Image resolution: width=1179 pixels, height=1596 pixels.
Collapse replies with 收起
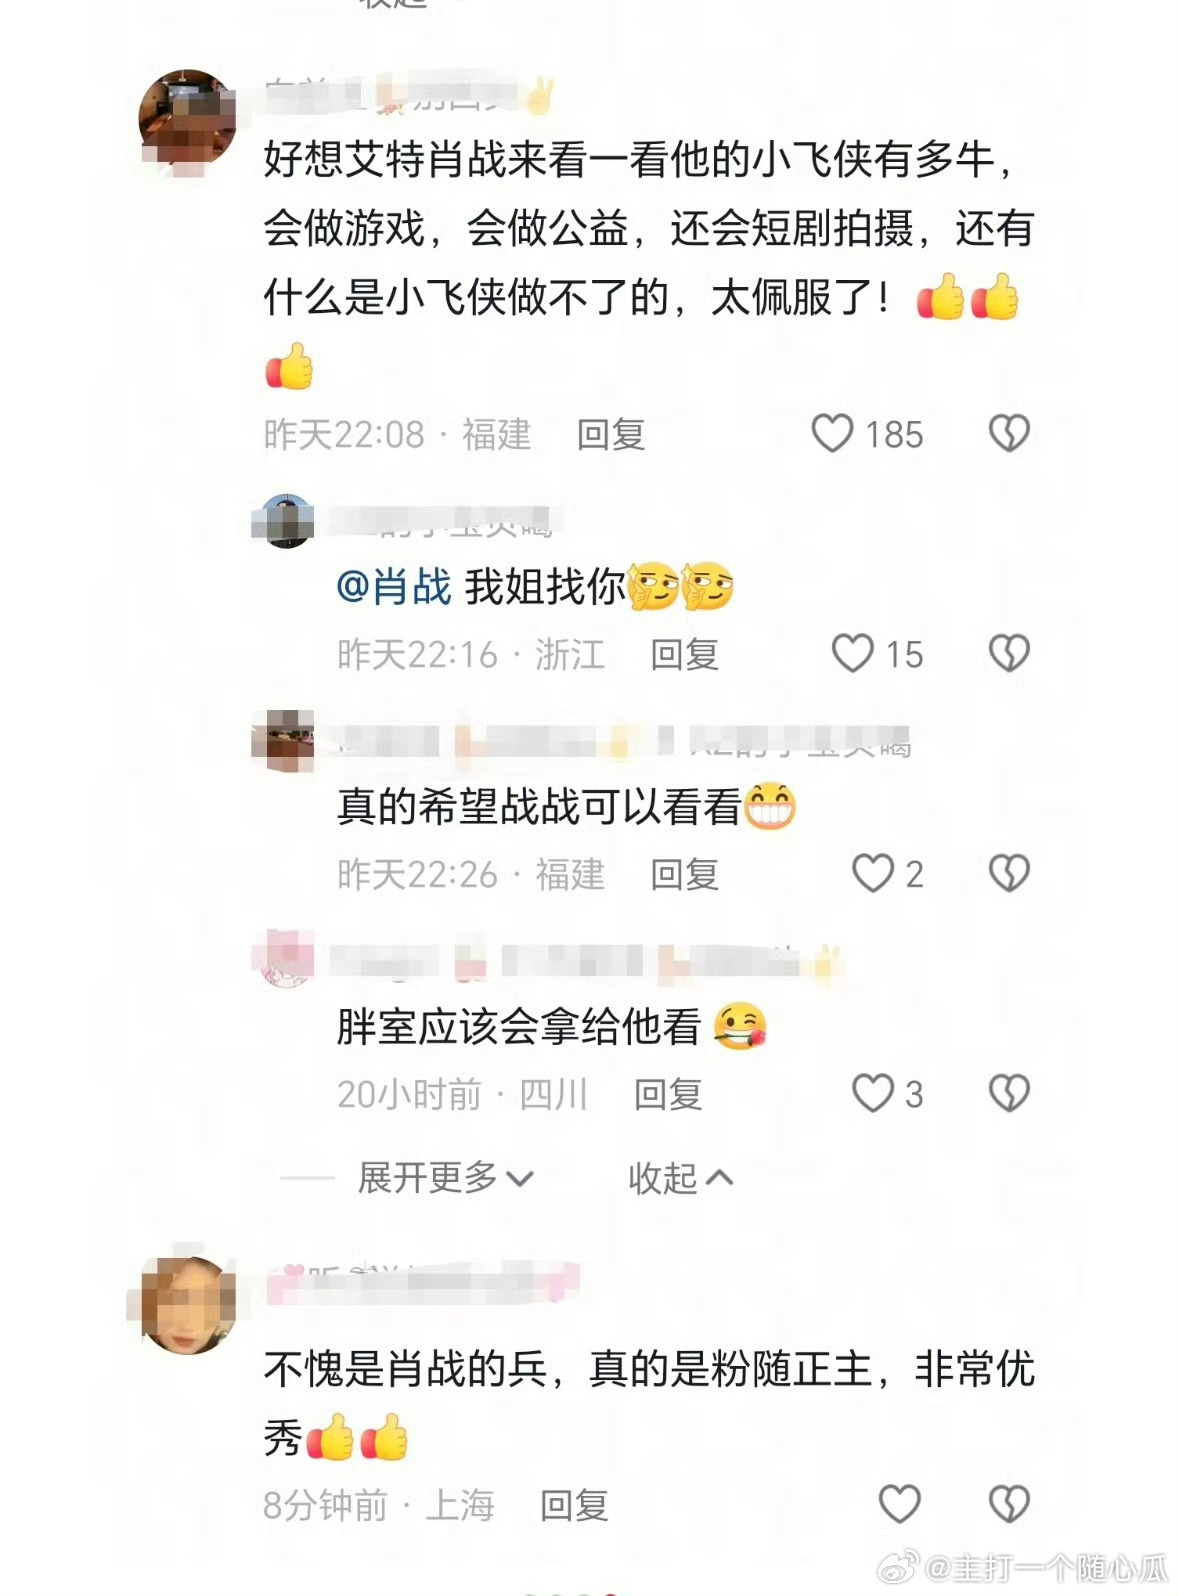tap(680, 1178)
